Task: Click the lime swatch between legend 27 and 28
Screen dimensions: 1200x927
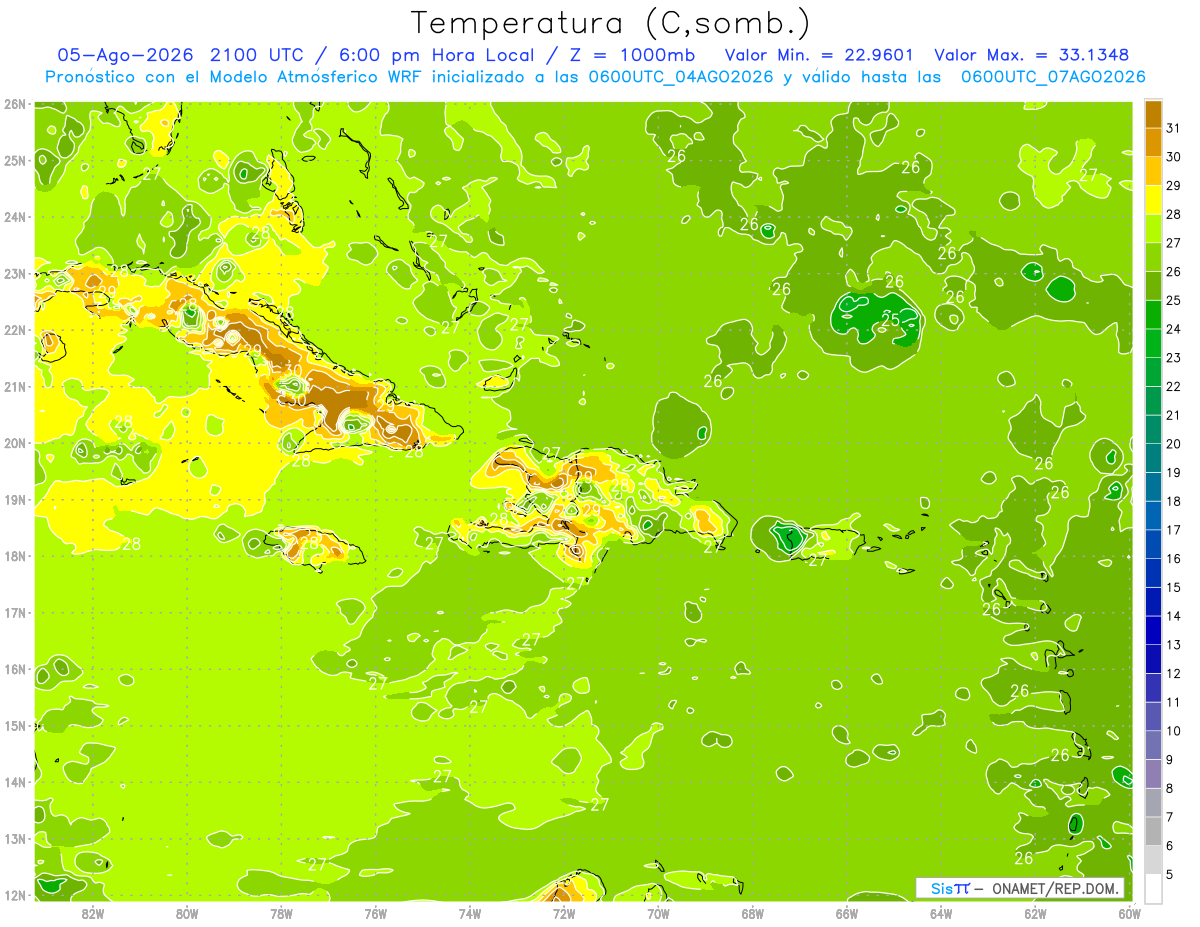Action: coord(1154,228)
